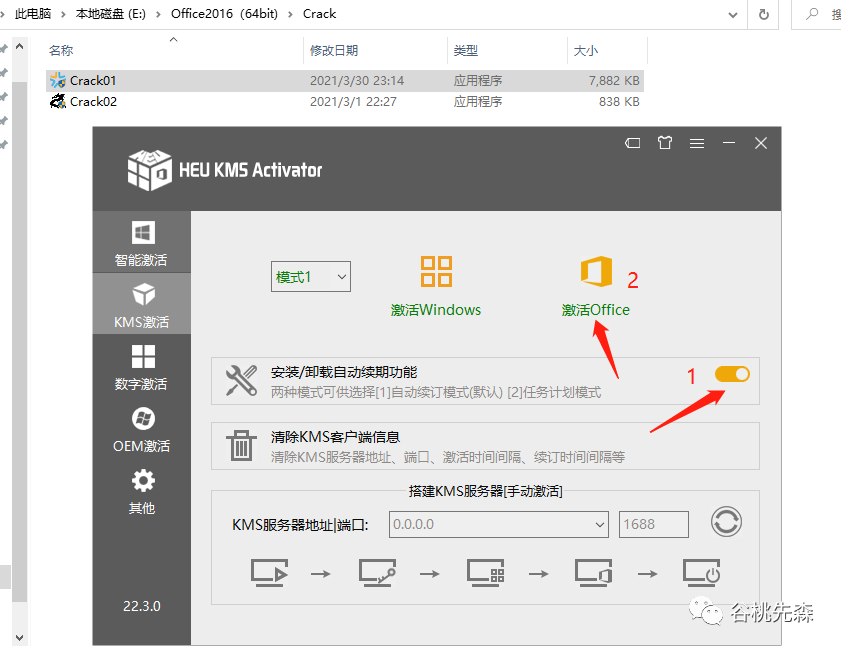This screenshot has width=841, height=650.
Task: Expand the chevron after 本地磁盘 (E:) breadcrumb
Action: [x=158, y=14]
